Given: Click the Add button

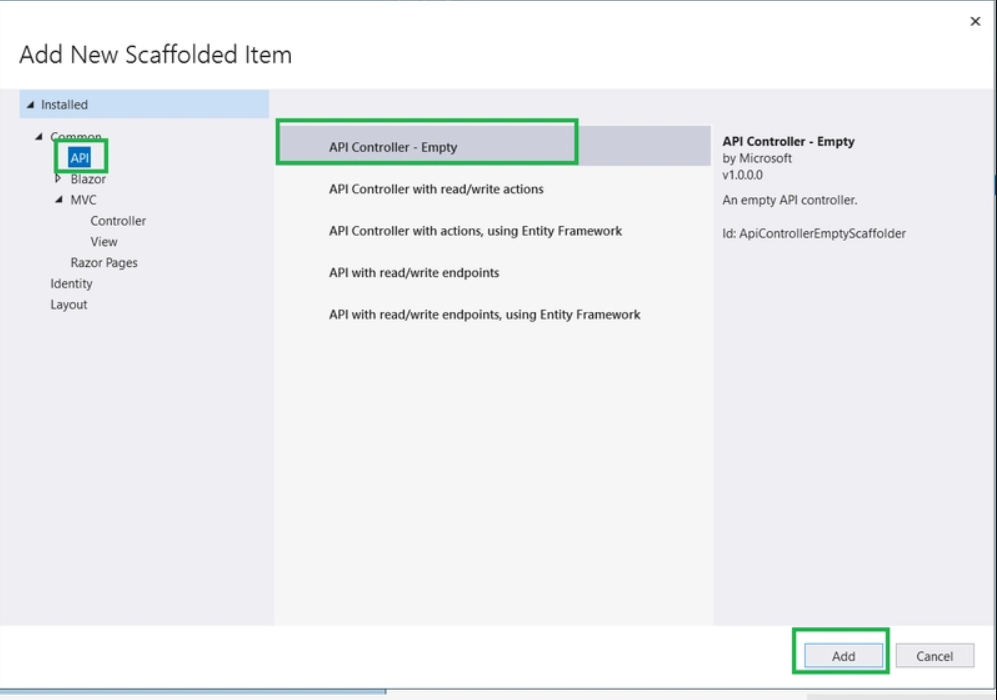Looking at the screenshot, I should 843,656.
